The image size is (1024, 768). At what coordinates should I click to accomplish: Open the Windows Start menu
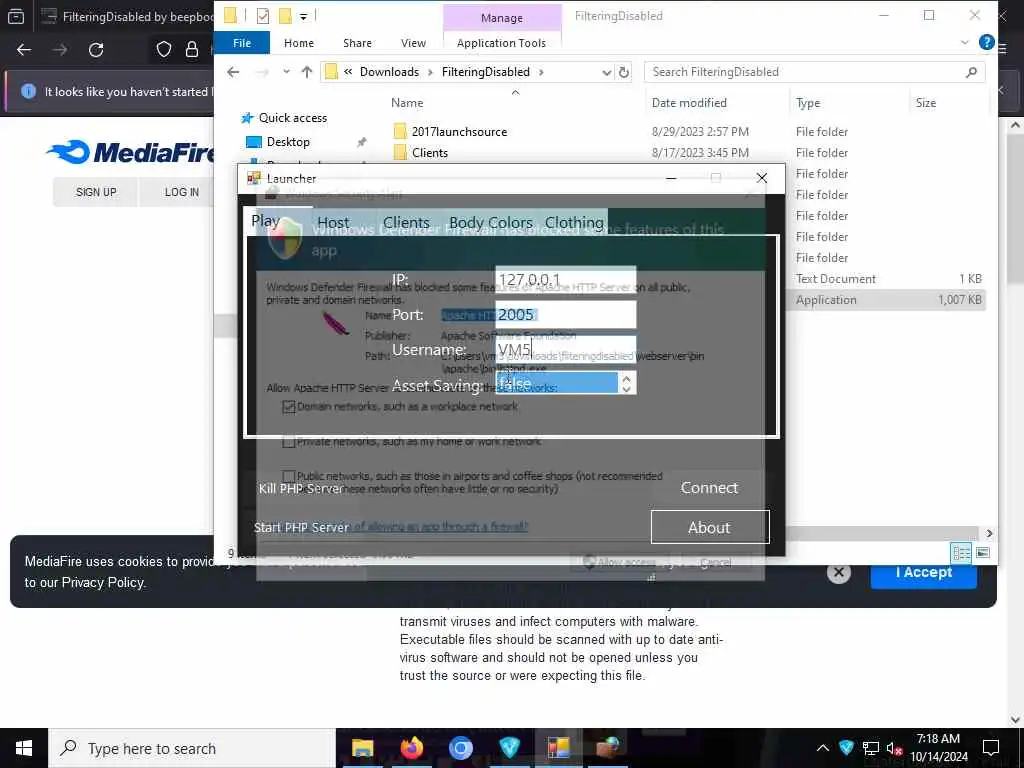(x=24, y=748)
